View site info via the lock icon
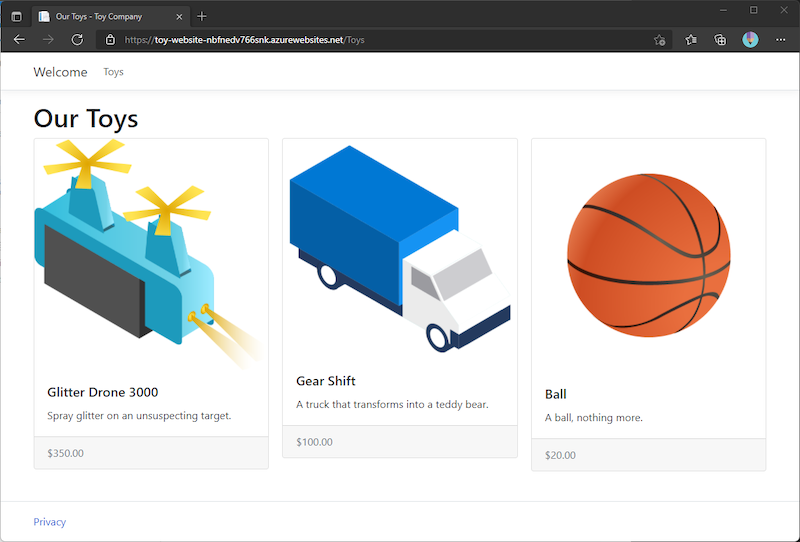The width and height of the screenshot is (800, 542). point(110,40)
